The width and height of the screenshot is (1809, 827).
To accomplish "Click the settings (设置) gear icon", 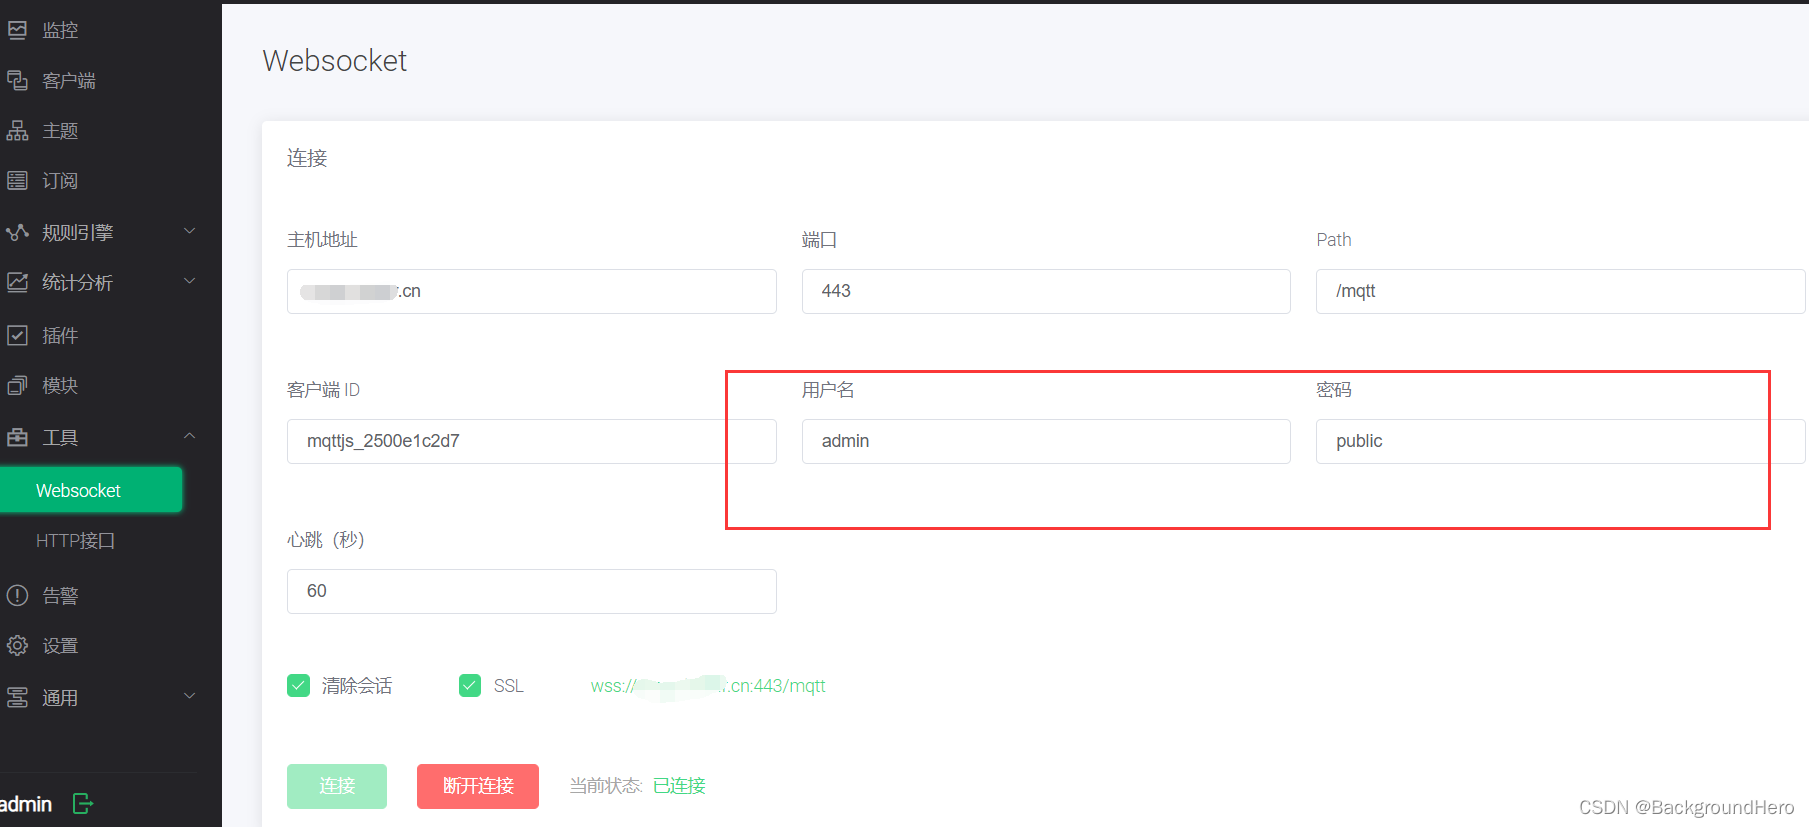I will [17, 645].
